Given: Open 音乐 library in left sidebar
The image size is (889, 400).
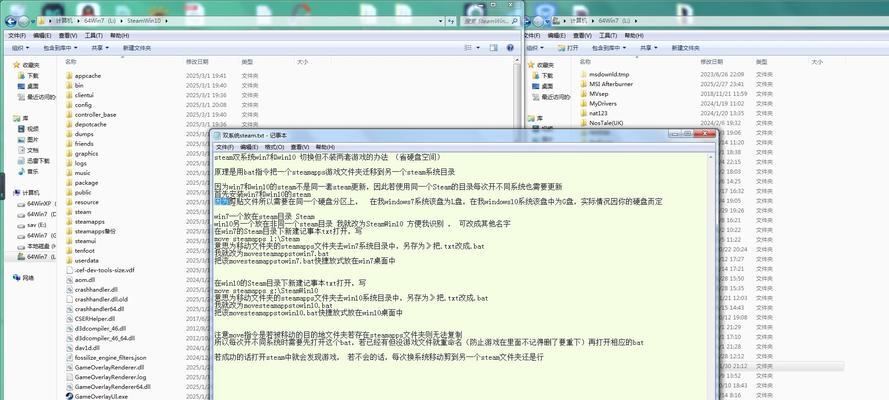Looking at the screenshot, I should pyautogui.click(x=28, y=172).
